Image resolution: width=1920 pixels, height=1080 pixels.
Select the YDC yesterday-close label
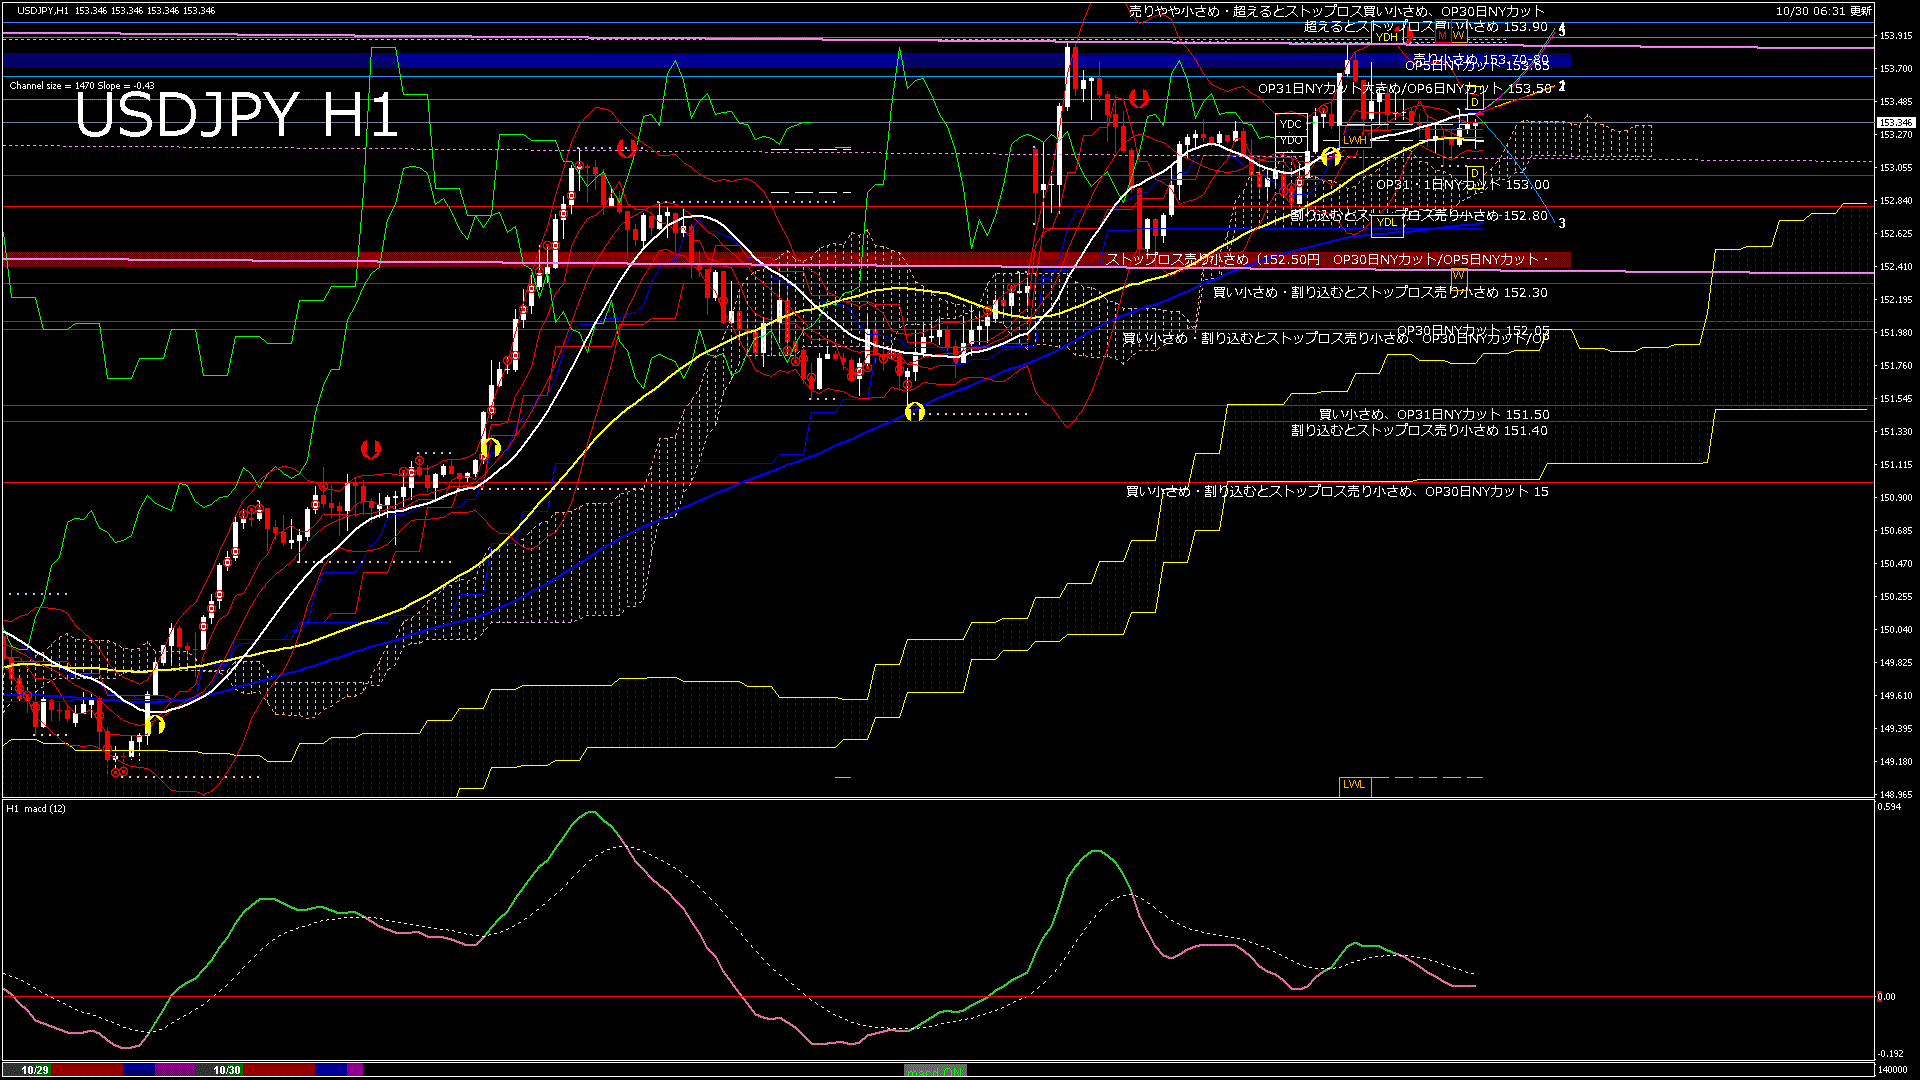point(1291,124)
